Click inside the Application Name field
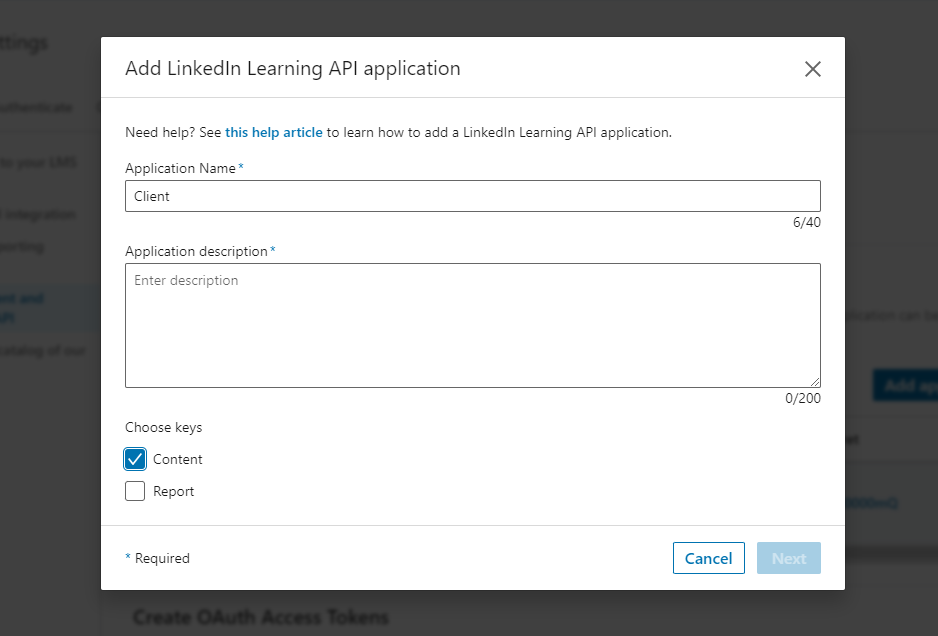This screenshot has width=938, height=636. pos(472,196)
